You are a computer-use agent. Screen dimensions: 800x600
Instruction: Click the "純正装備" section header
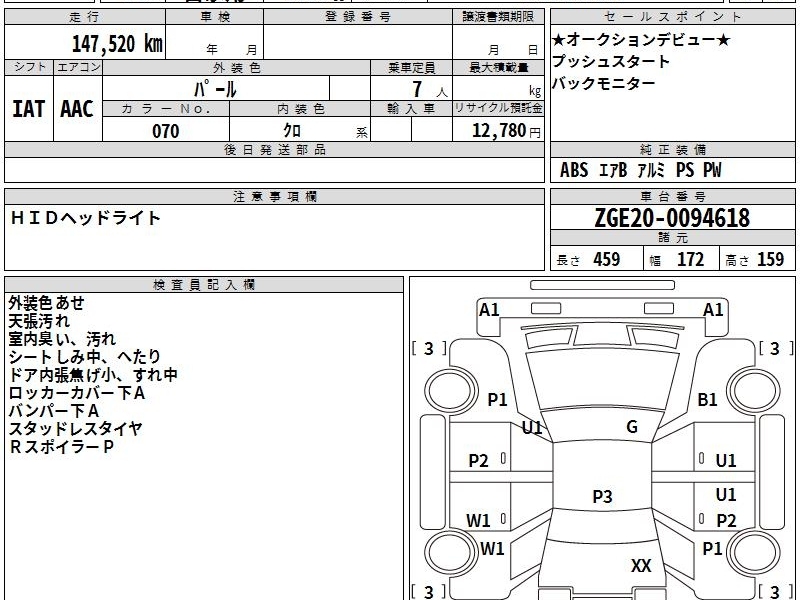pos(672,149)
